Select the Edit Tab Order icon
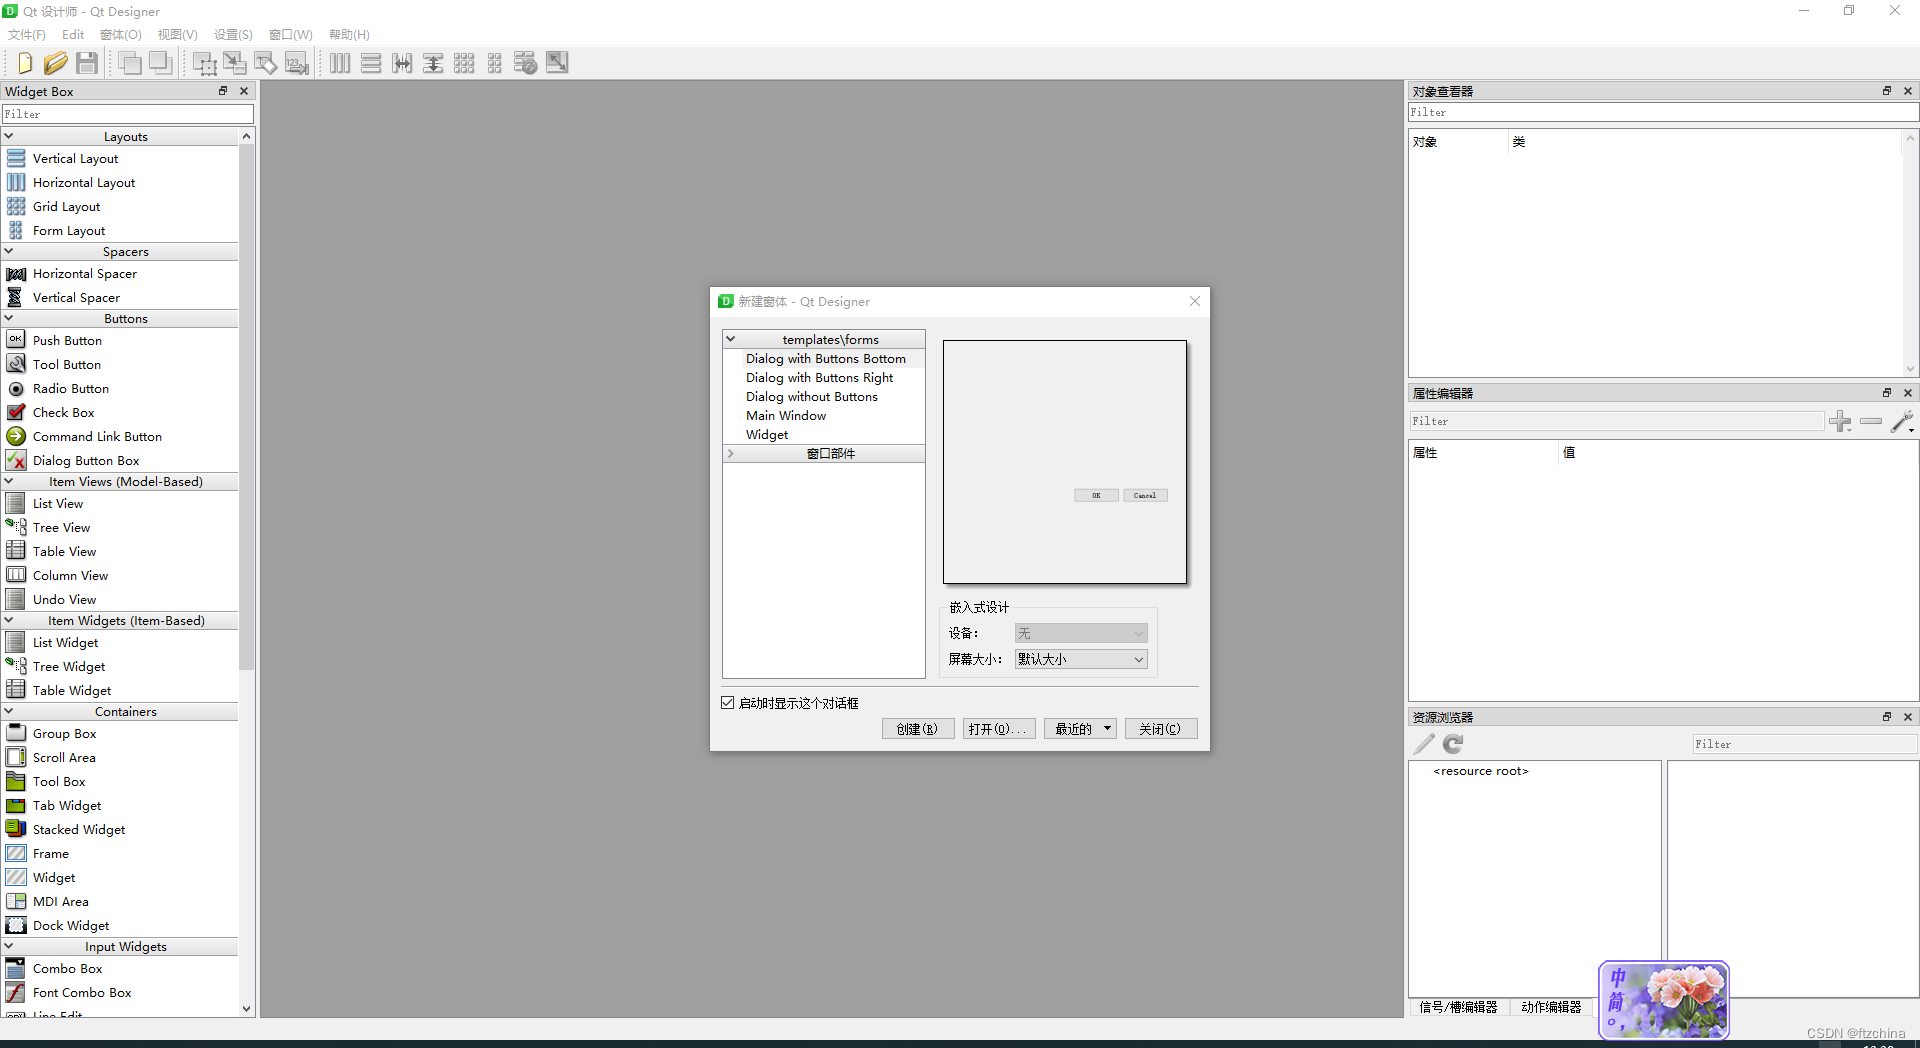The width and height of the screenshot is (1920, 1048). (x=297, y=63)
